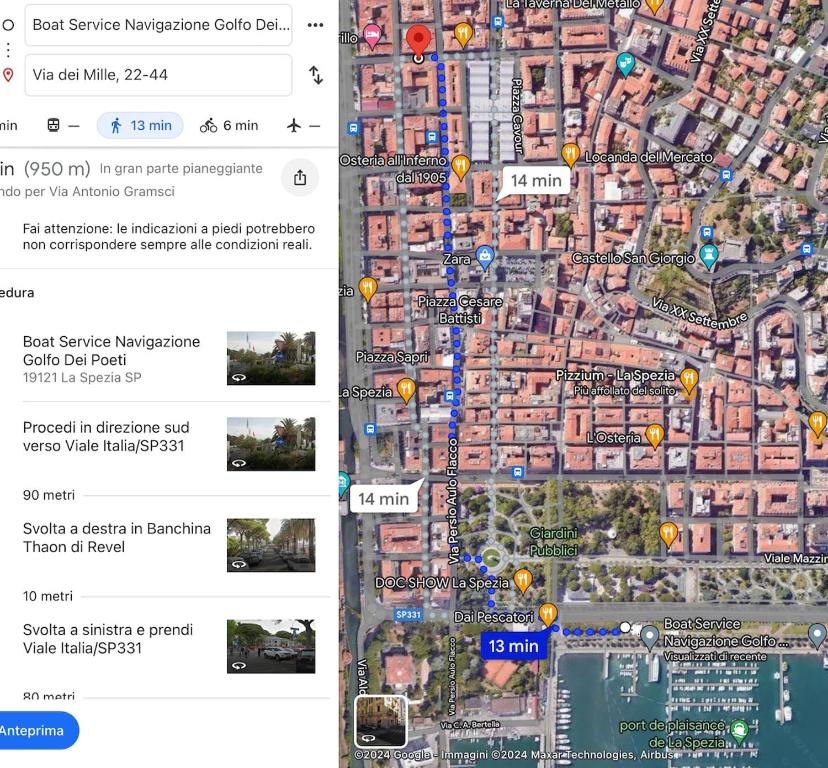Select the transit travel mode tab
This screenshot has width=828, height=768.
(x=63, y=126)
